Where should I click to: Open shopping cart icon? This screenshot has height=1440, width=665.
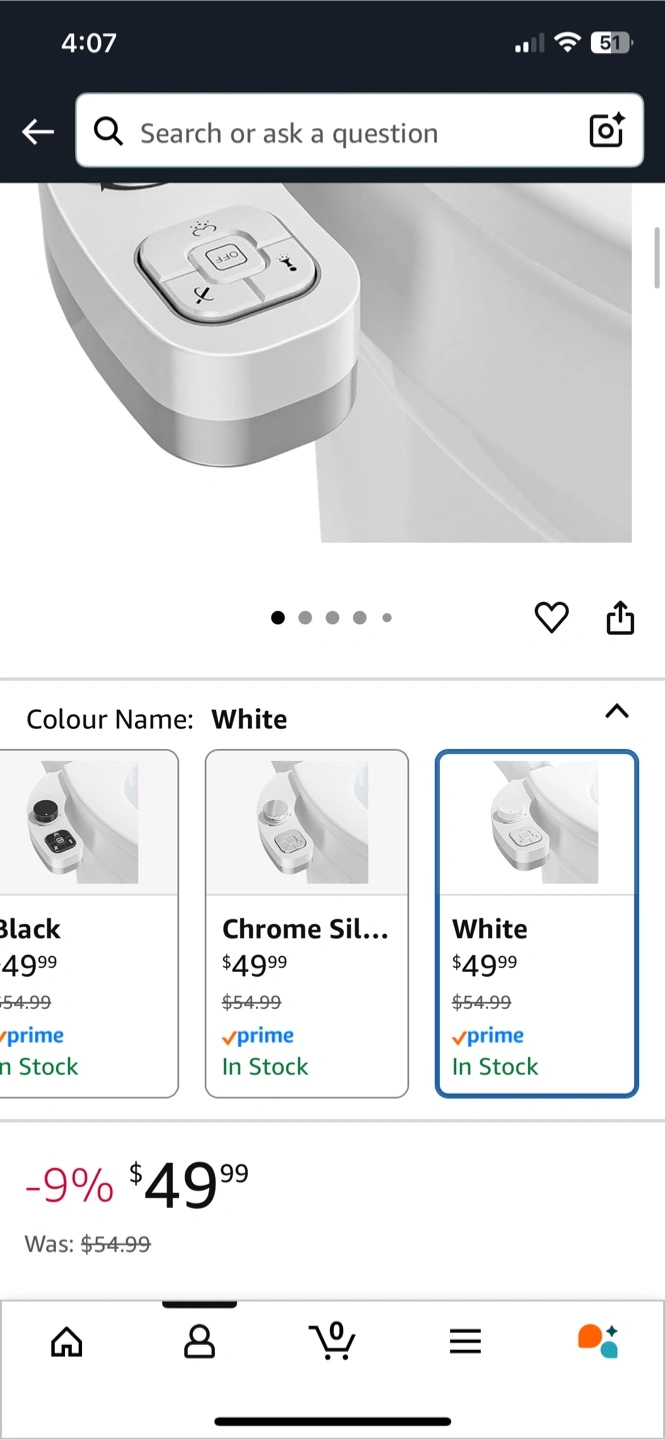click(332, 1340)
